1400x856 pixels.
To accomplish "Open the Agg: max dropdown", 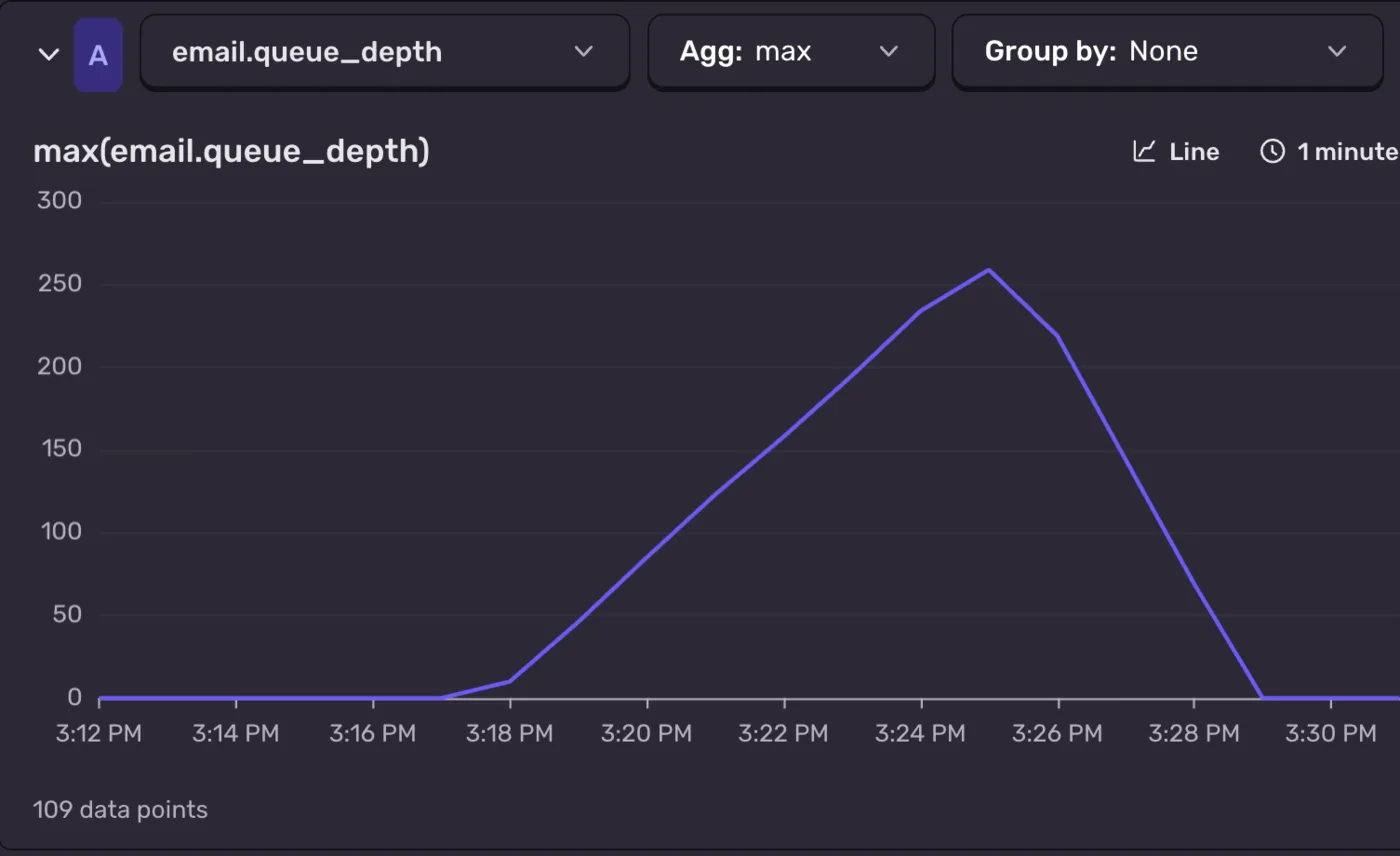I will [x=791, y=52].
